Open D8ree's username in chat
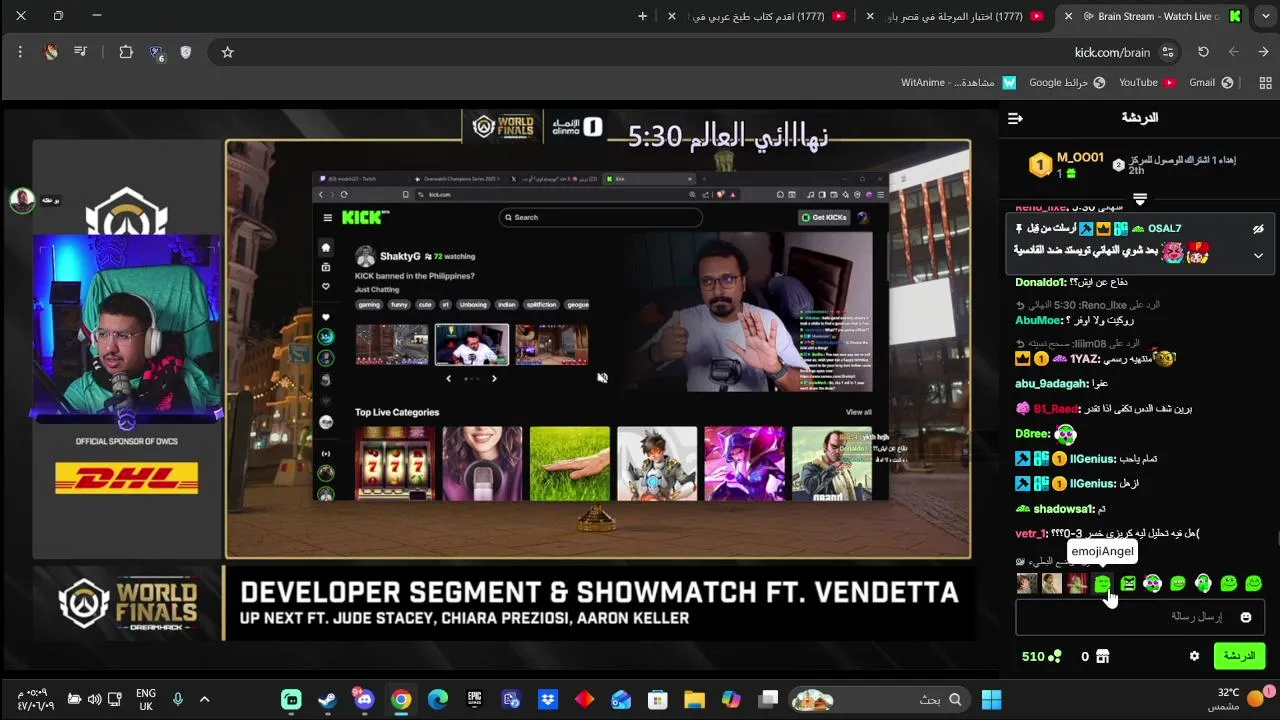The height and width of the screenshot is (720, 1280). point(1033,434)
